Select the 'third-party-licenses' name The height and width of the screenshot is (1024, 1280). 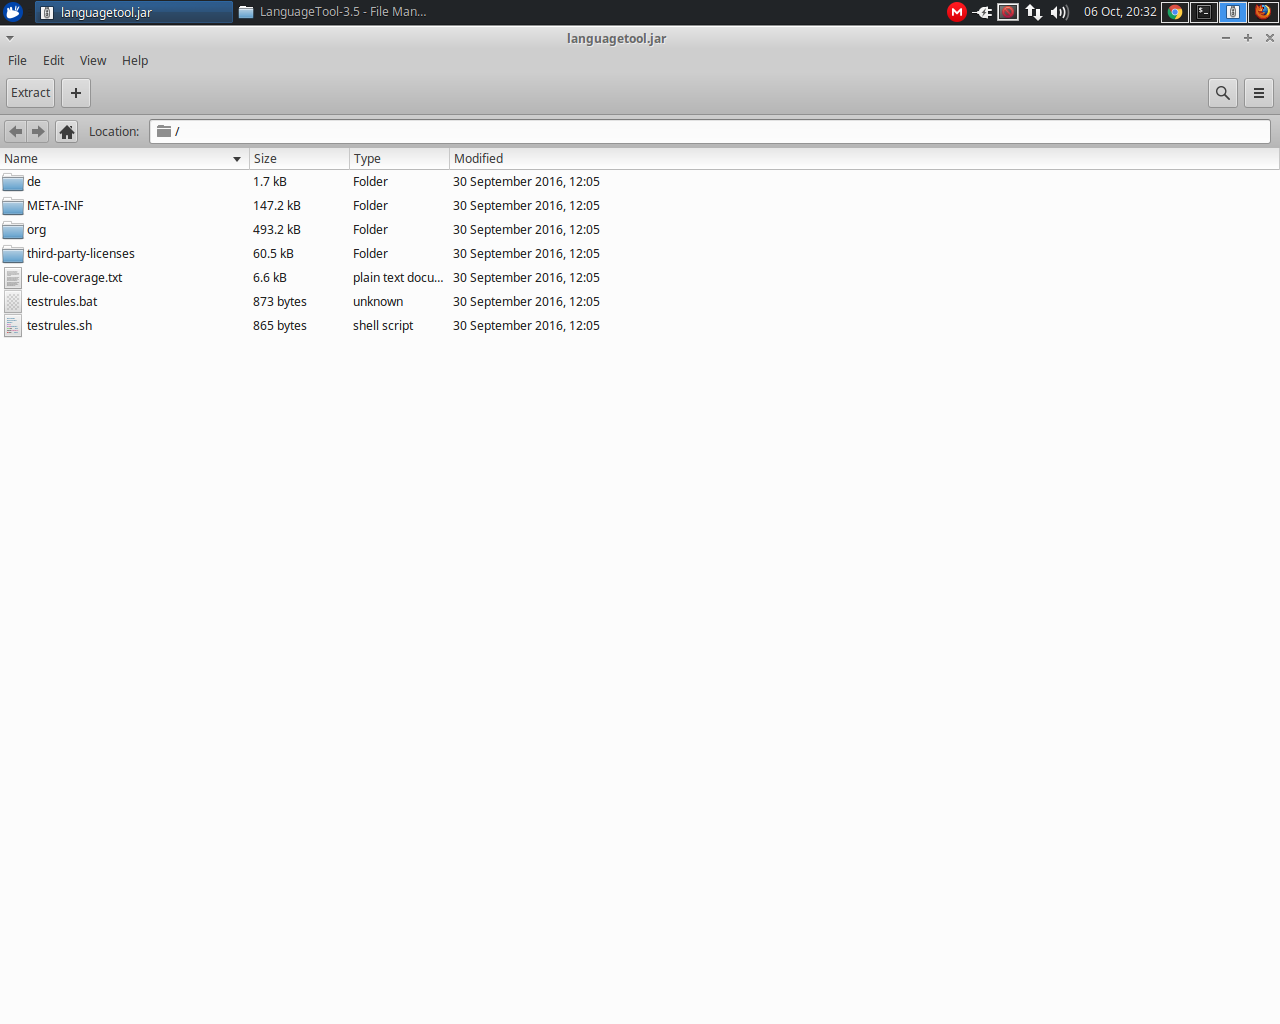coord(81,254)
